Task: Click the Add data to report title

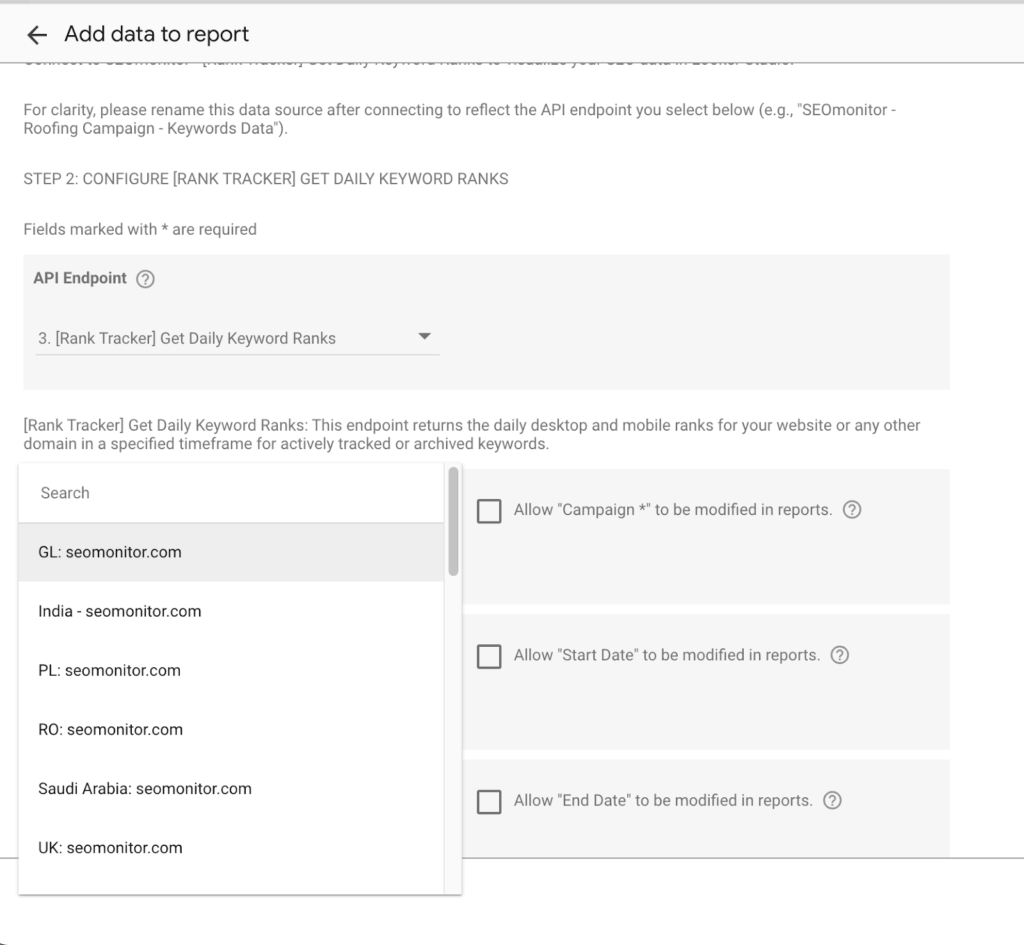Action: [157, 34]
